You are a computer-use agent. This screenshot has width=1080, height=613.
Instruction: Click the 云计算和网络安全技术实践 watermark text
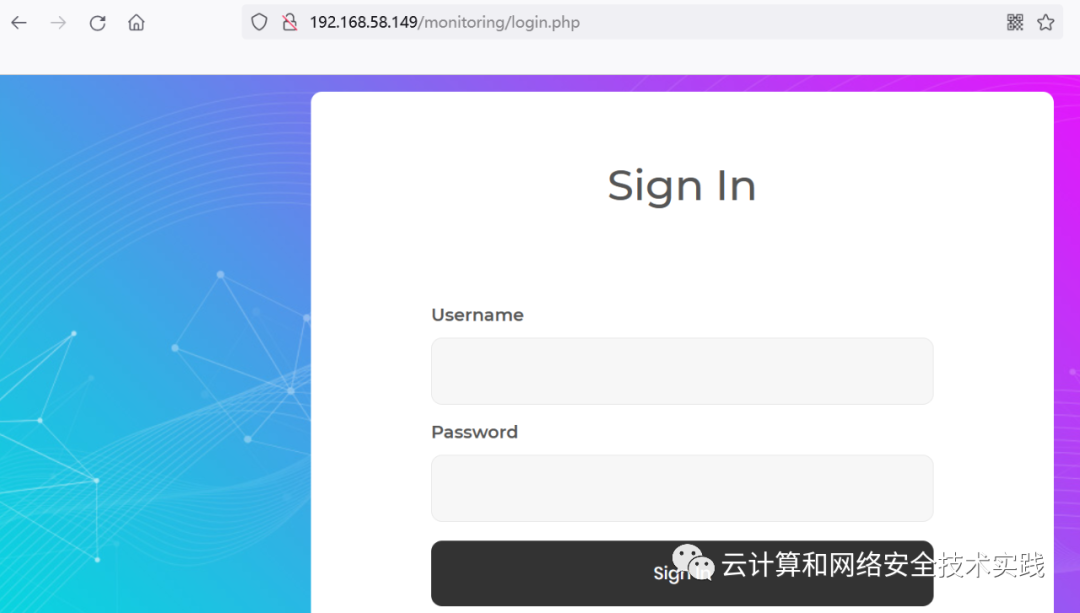tap(883, 565)
